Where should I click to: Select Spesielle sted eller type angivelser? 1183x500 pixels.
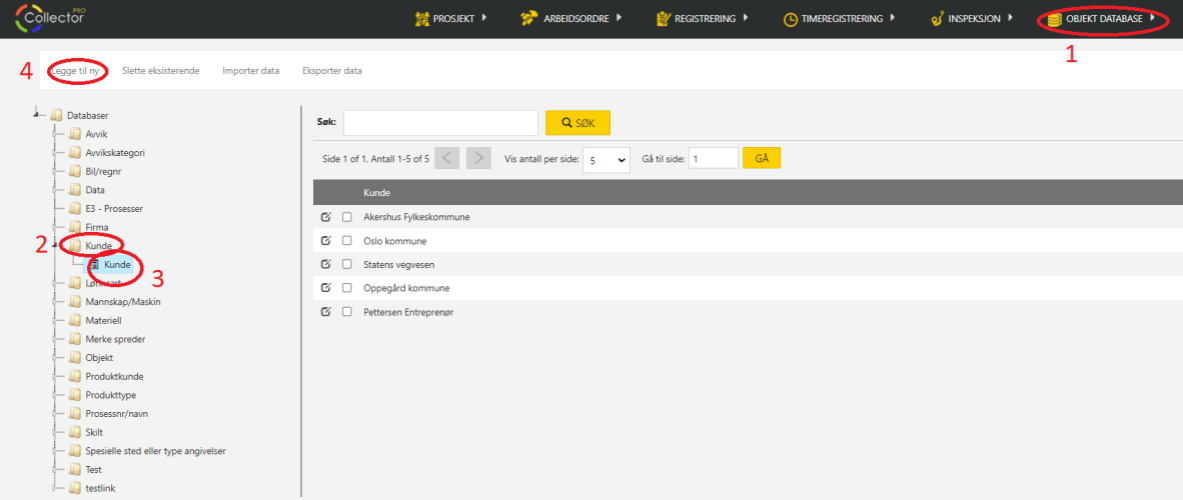[156, 451]
